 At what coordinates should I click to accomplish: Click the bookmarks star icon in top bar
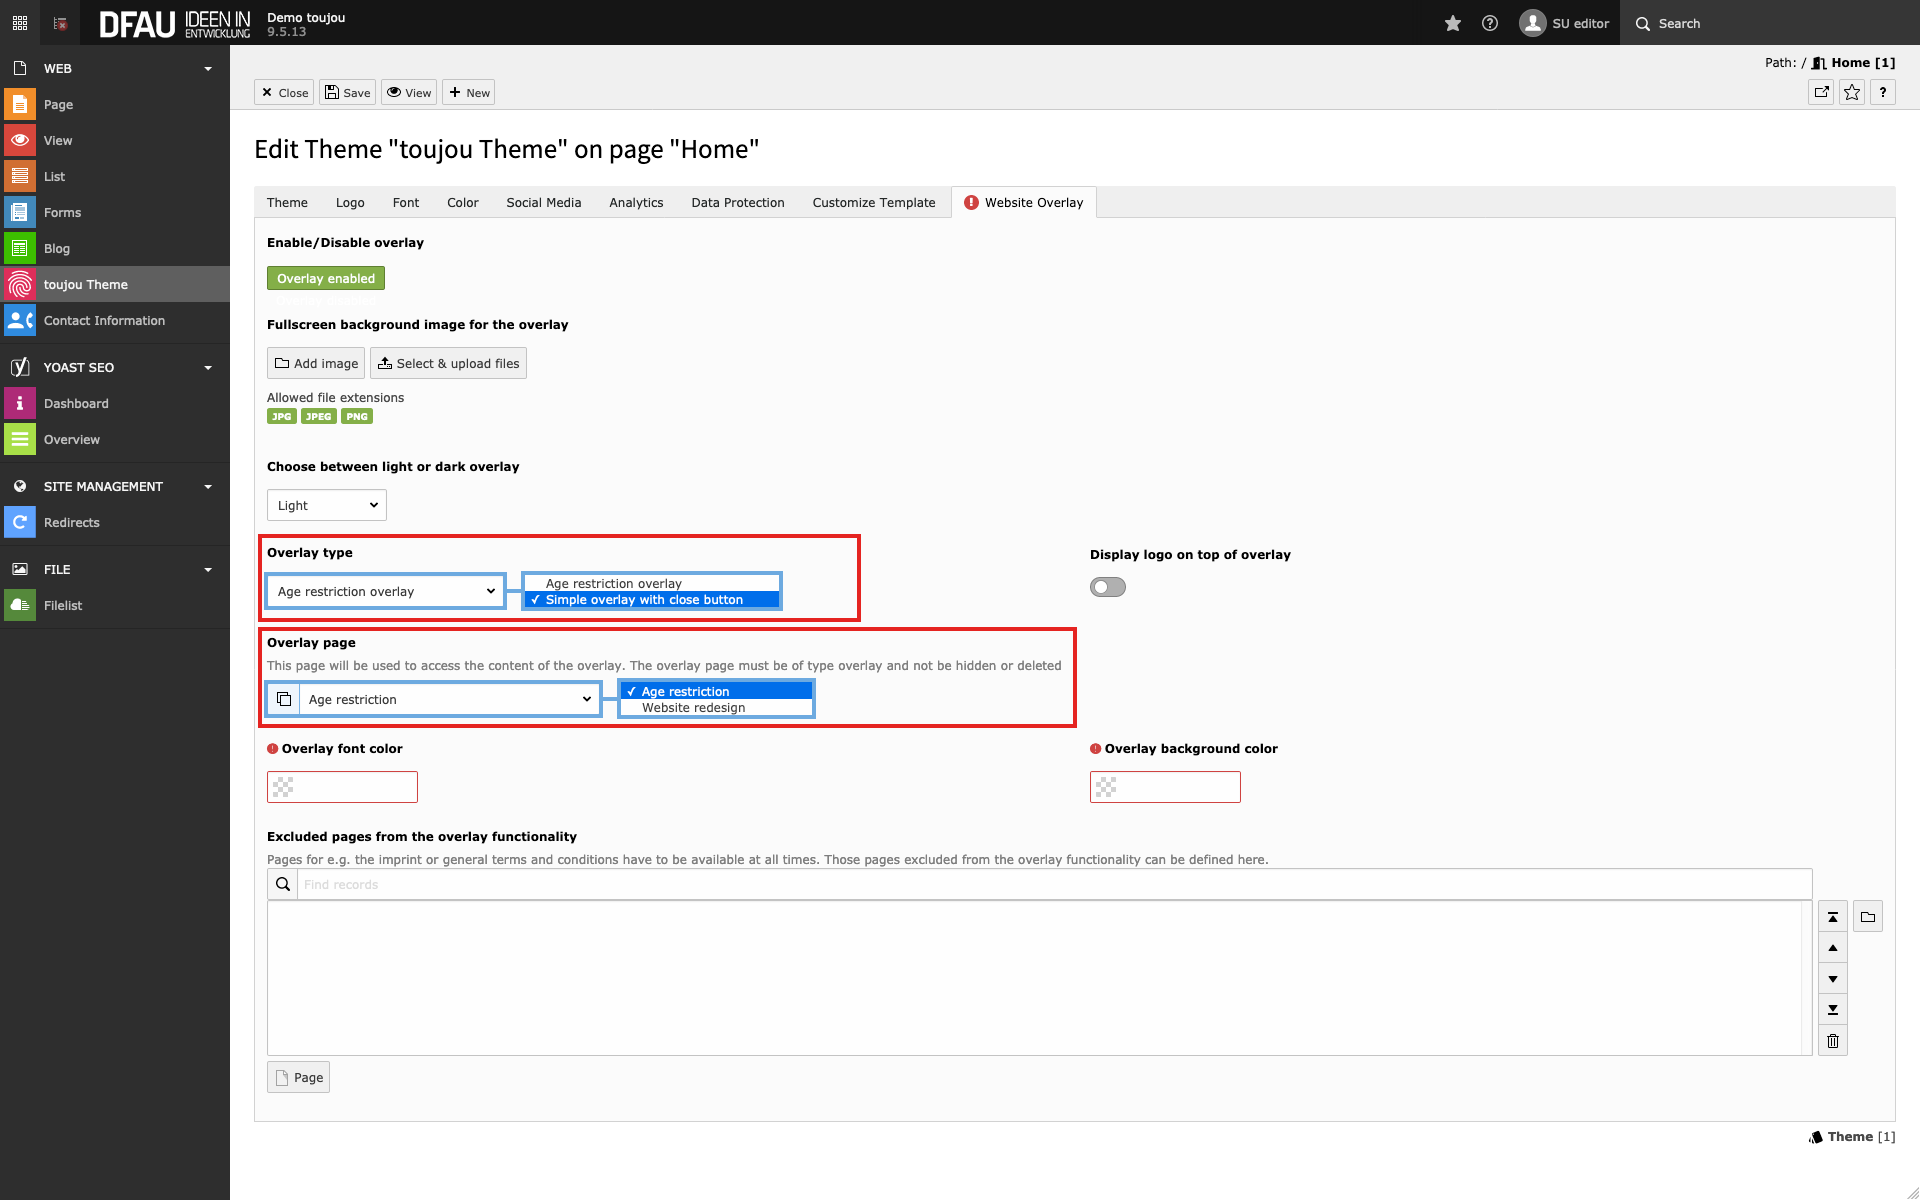pos(1452,23)
